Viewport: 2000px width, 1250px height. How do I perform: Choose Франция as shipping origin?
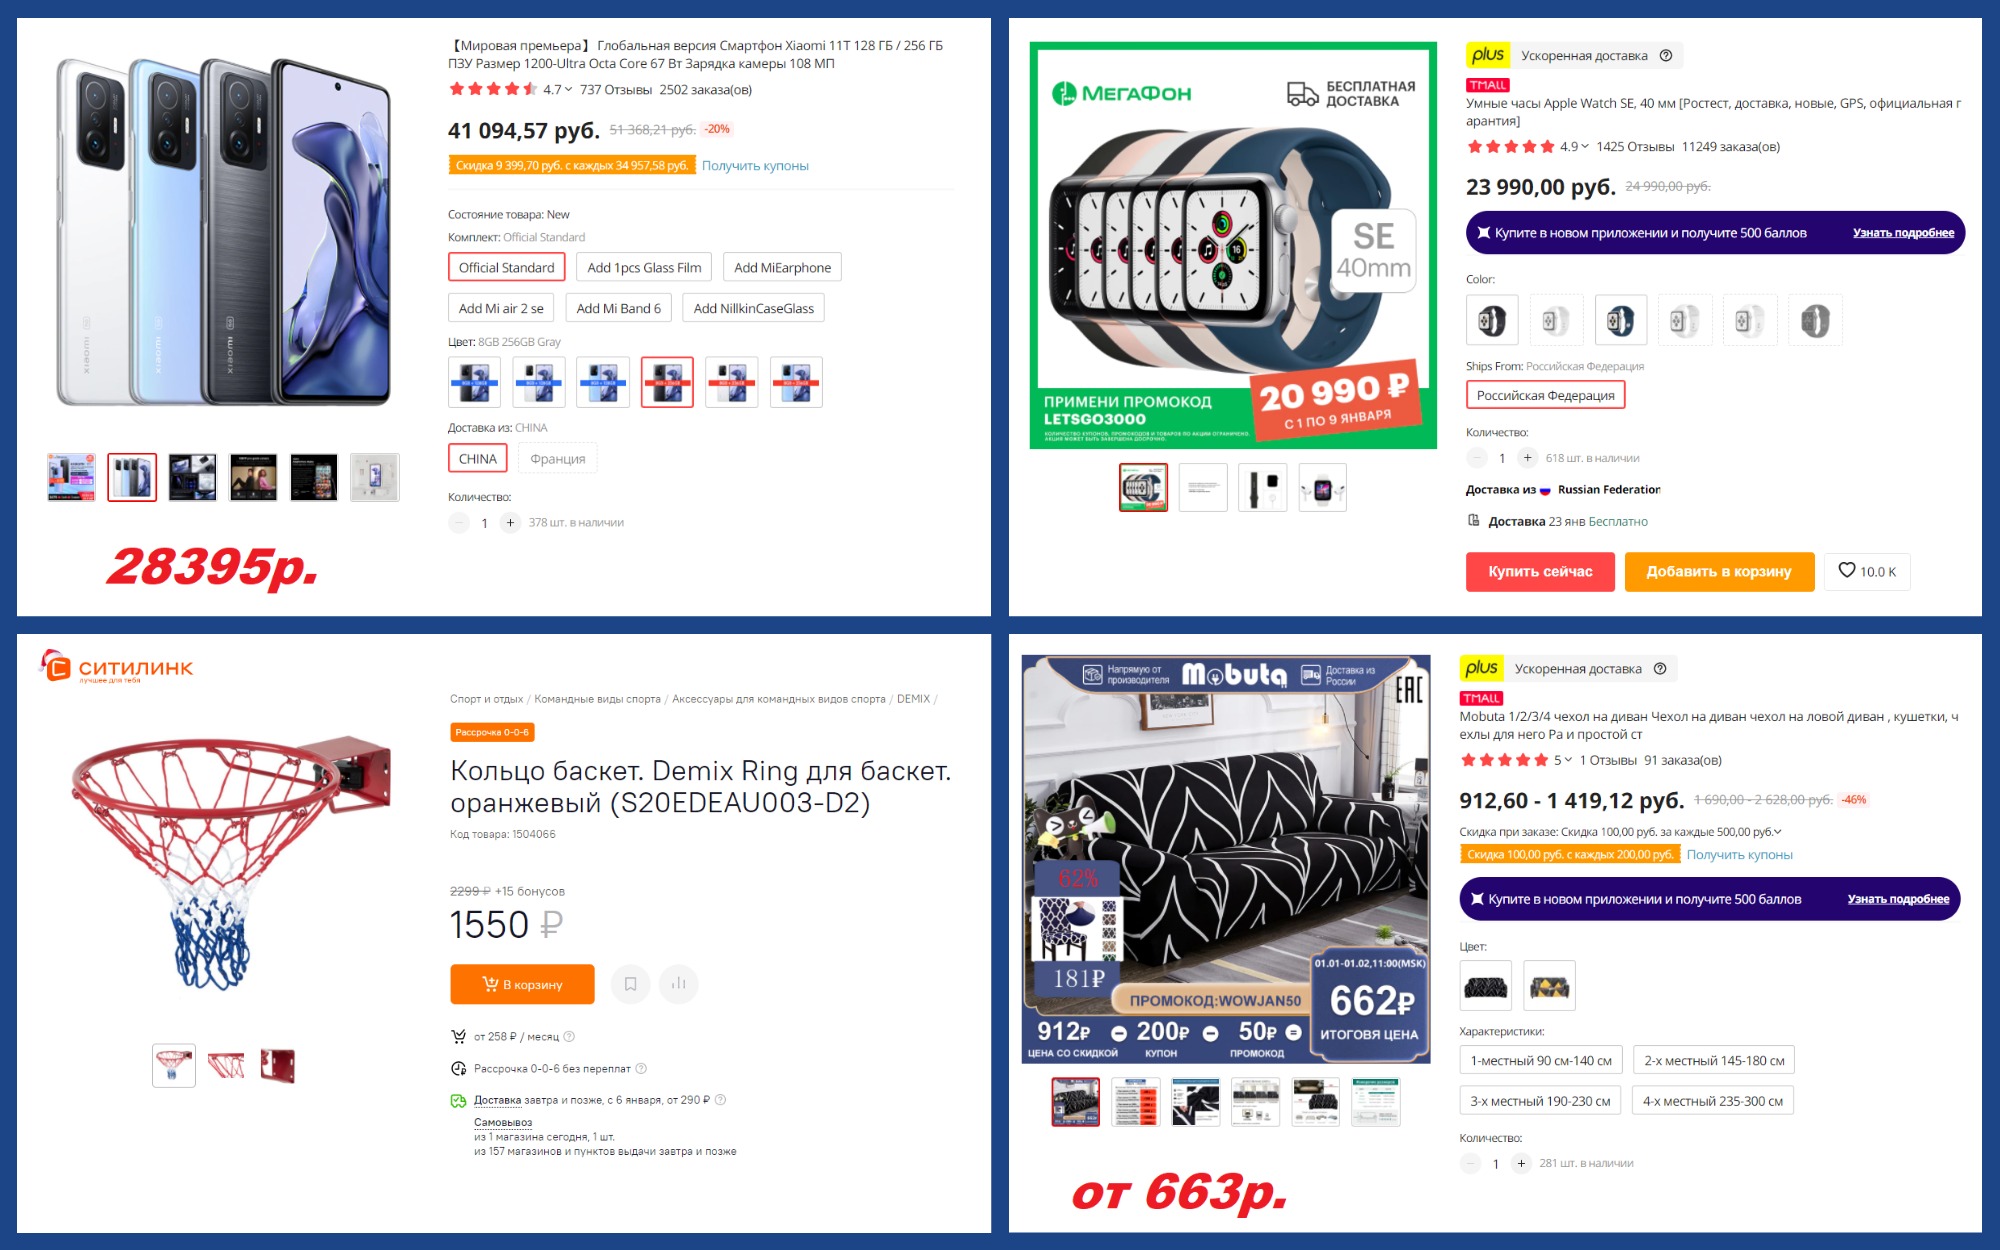coord(558,458)
